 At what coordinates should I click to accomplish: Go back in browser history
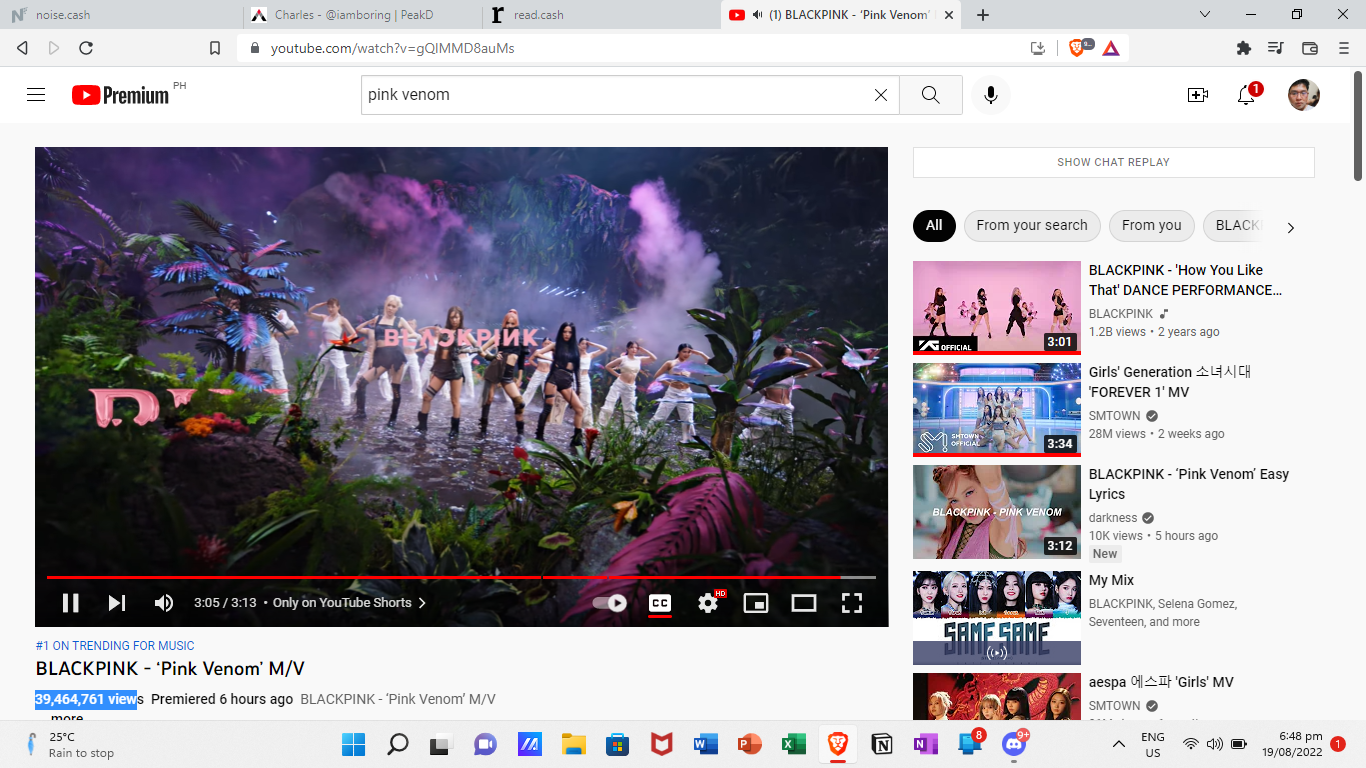tap(22, 48)
